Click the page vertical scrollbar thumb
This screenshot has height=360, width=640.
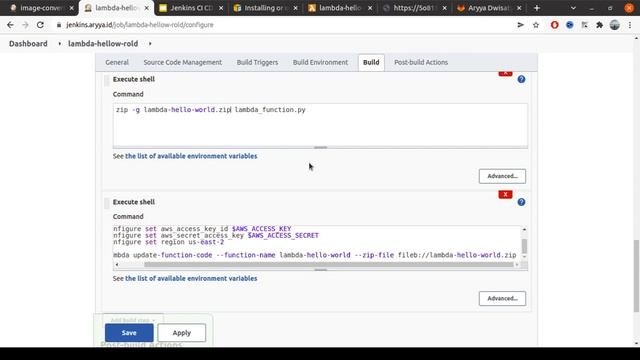tap(636, 276)
